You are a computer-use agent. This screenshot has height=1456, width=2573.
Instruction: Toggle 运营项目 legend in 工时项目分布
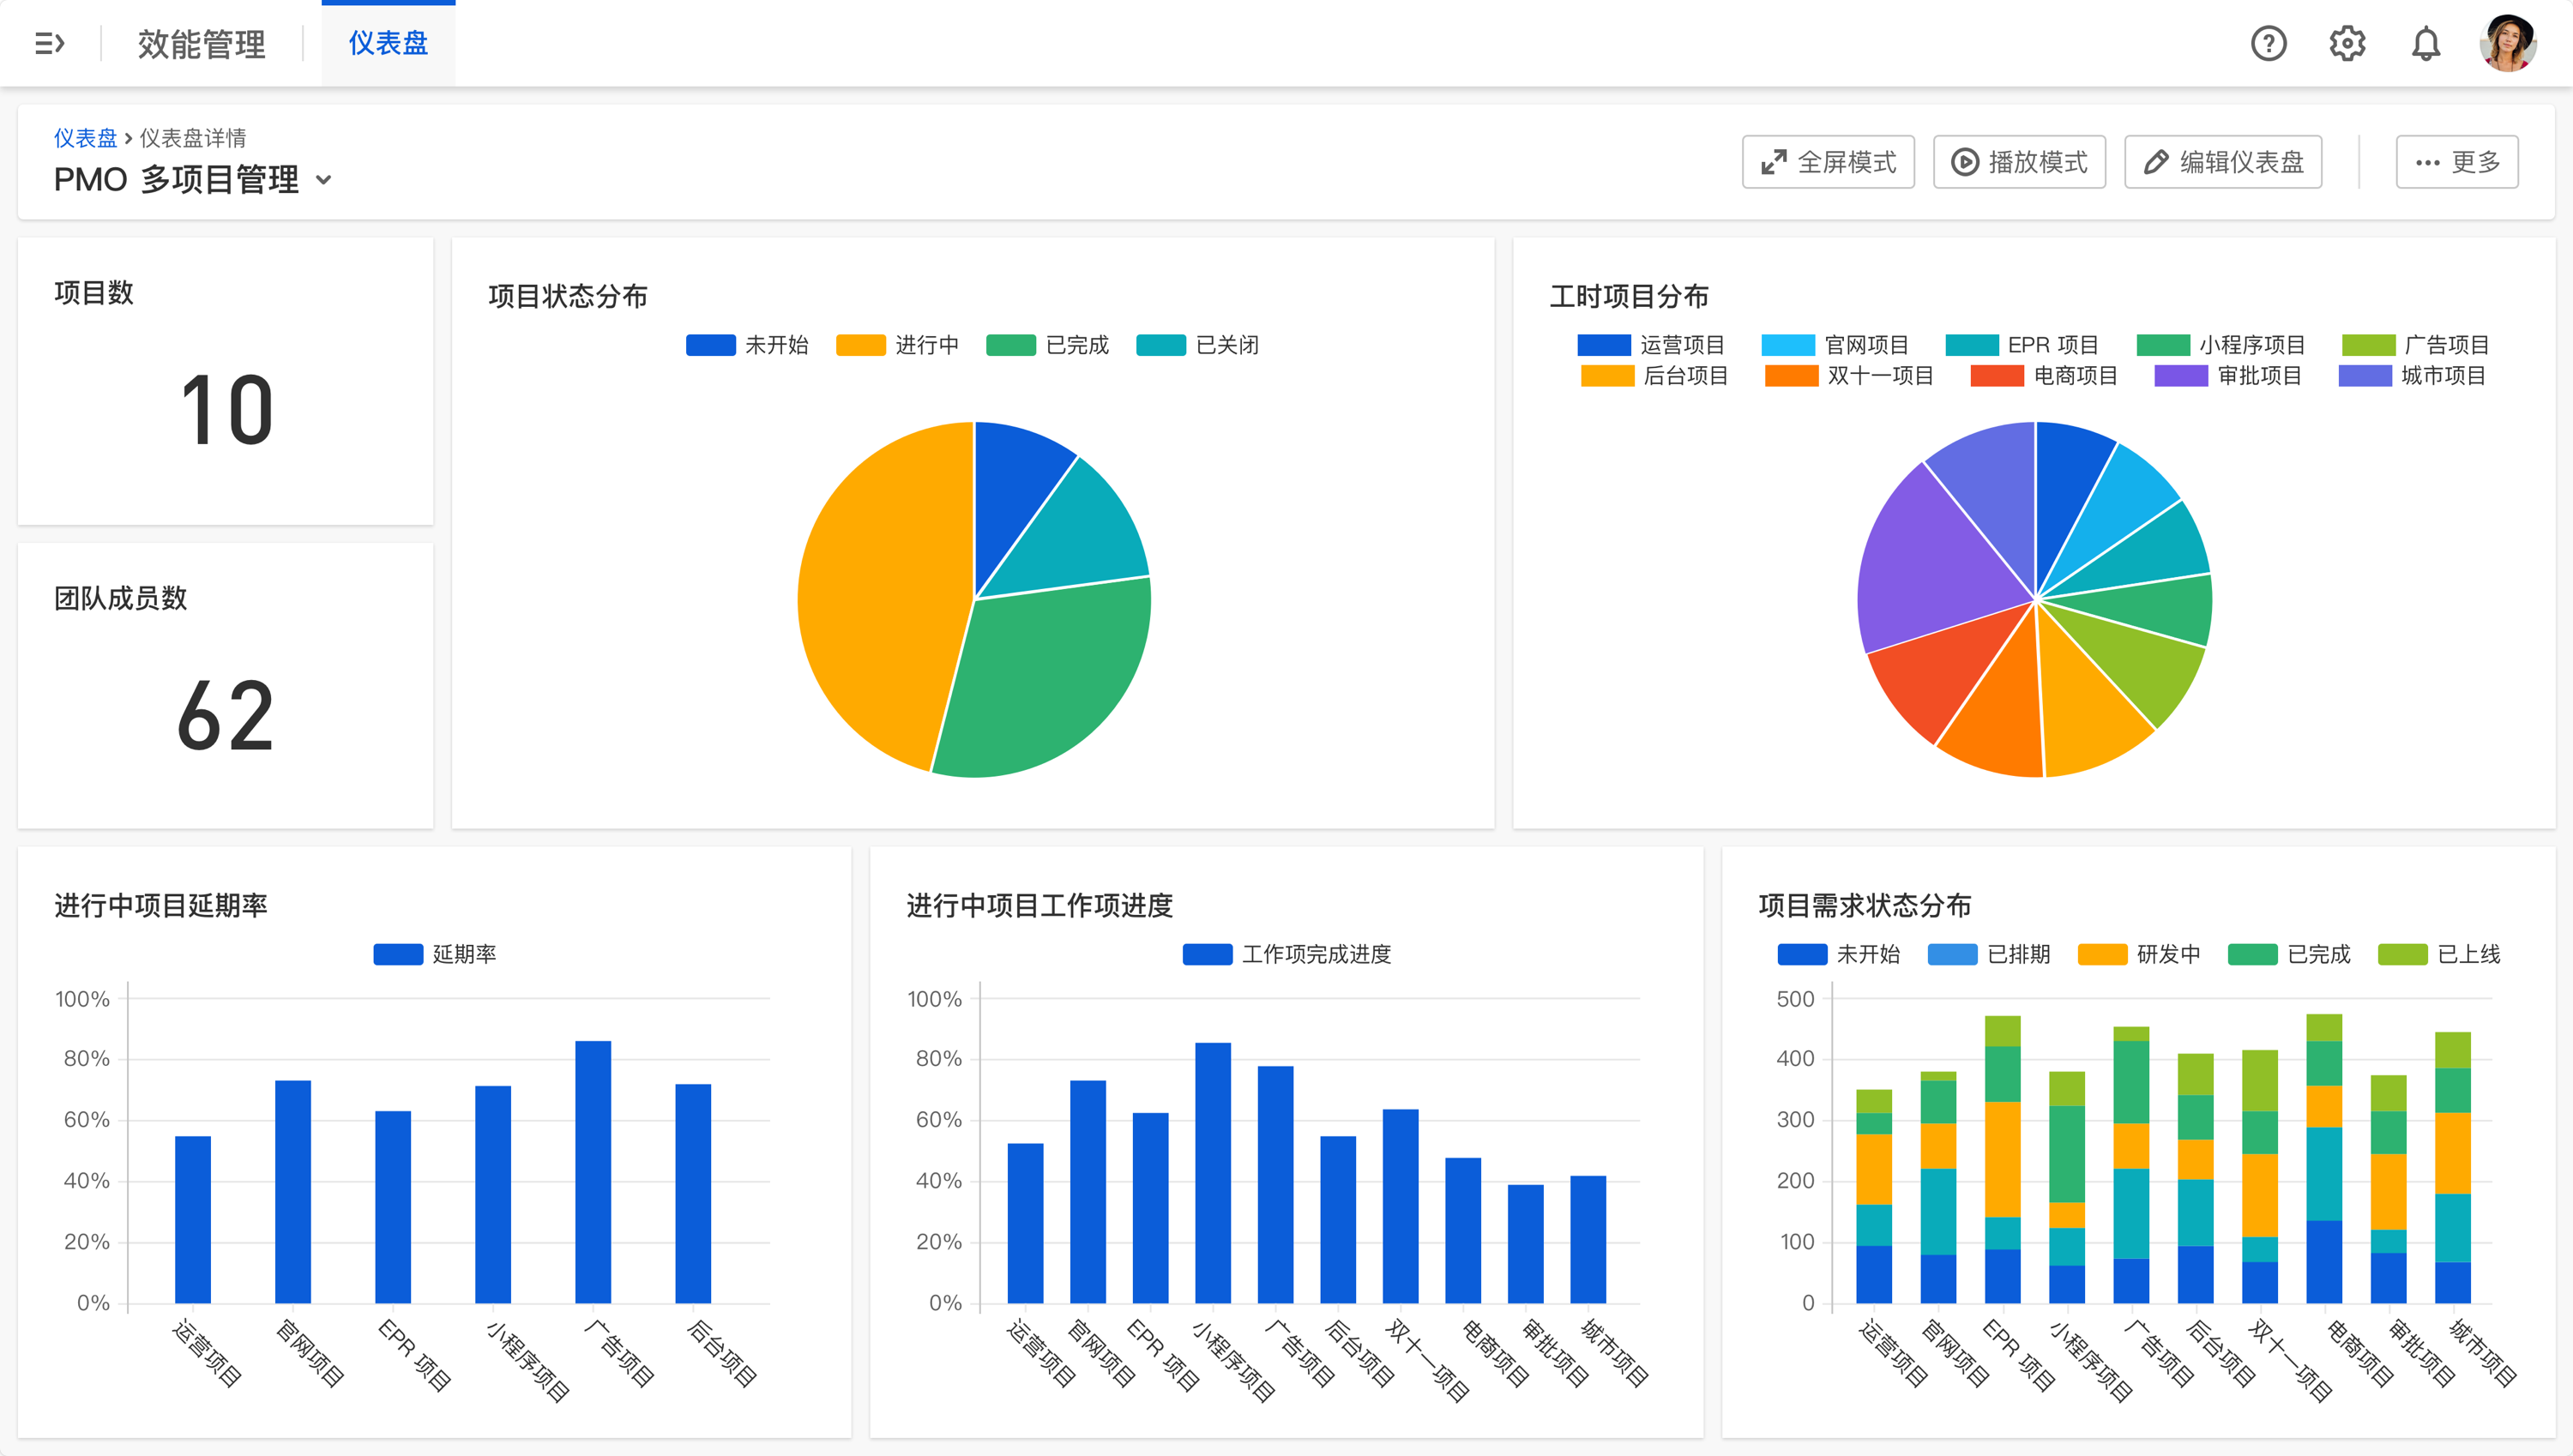1651,345
